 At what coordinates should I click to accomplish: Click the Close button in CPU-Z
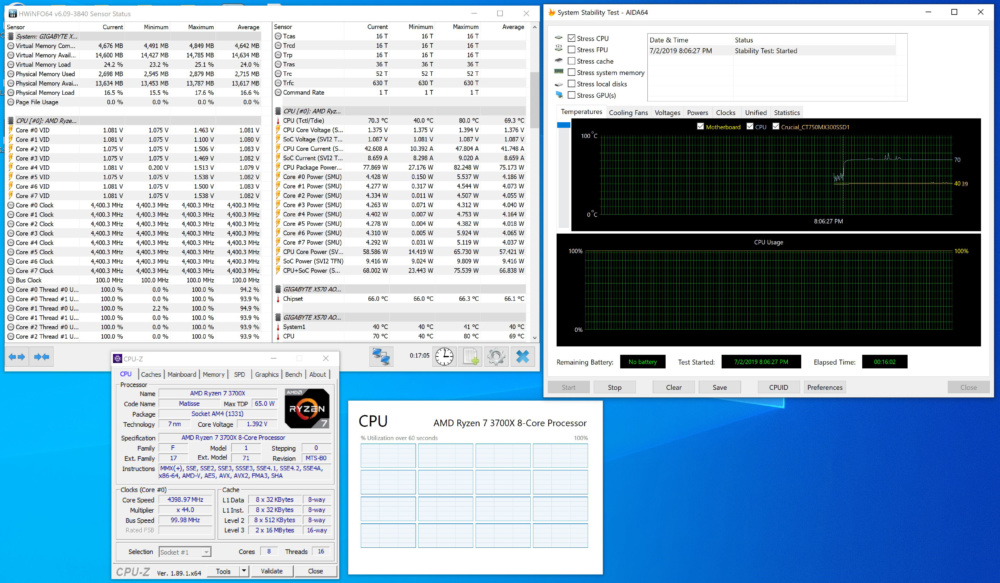pos(315,571)
